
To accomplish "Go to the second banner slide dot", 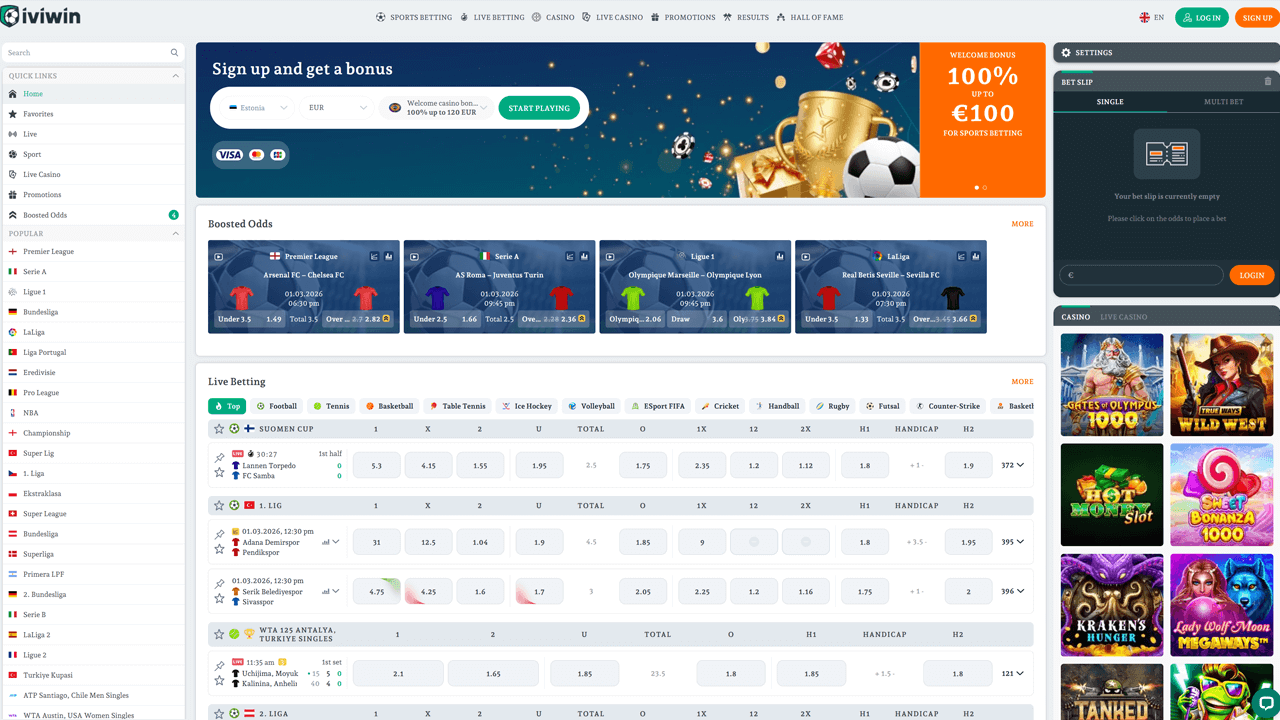I will (x=985, y=187).
